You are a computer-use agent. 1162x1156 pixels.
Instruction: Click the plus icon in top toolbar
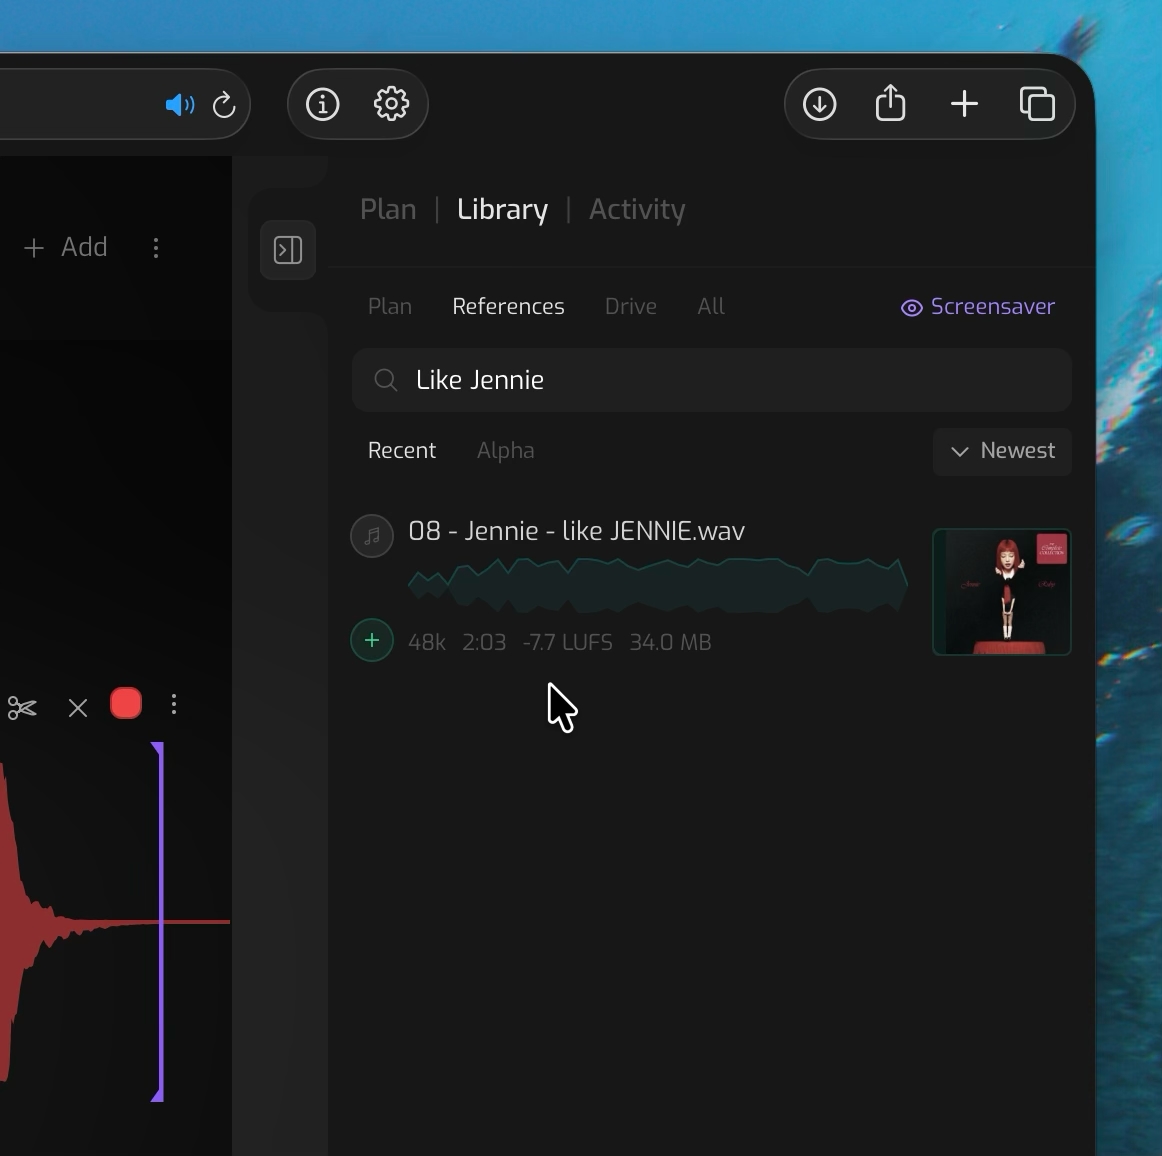coord(964,104)
